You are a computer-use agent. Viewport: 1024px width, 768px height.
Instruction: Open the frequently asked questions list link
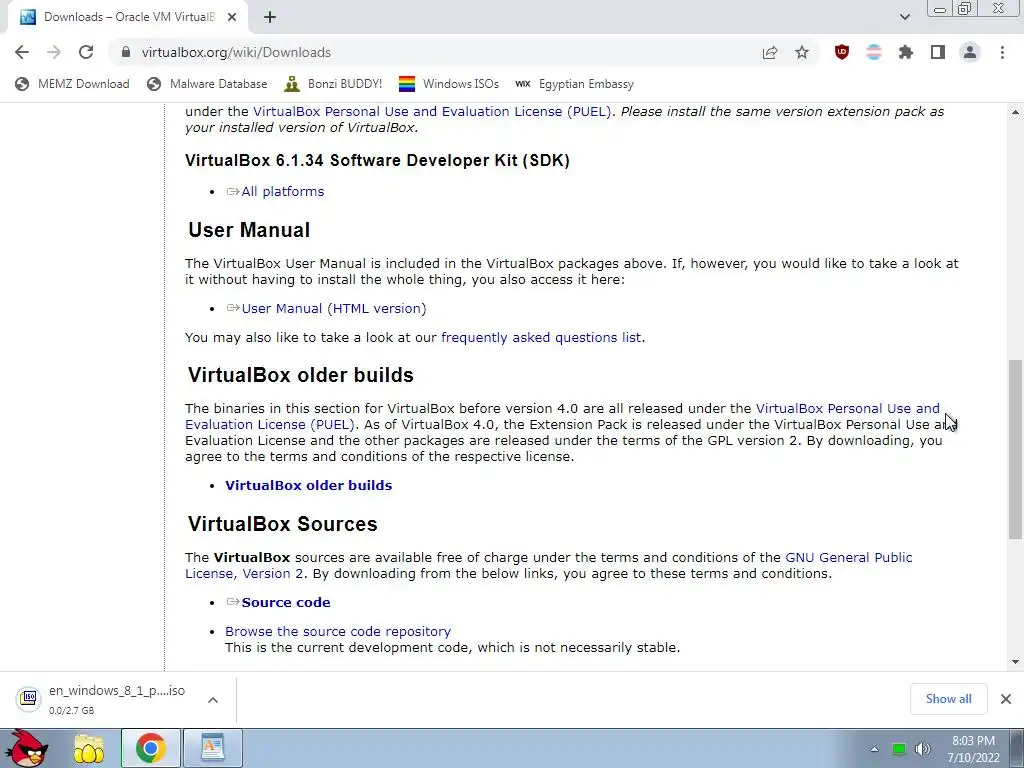tap(541, 338)
